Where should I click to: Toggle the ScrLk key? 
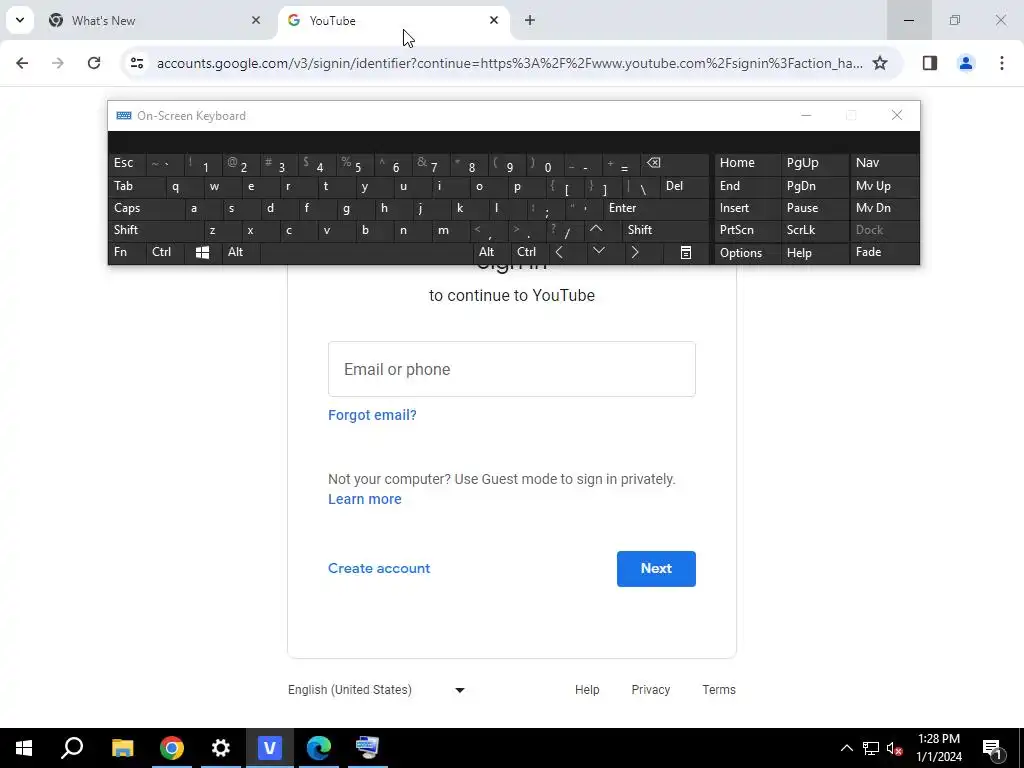814,230
